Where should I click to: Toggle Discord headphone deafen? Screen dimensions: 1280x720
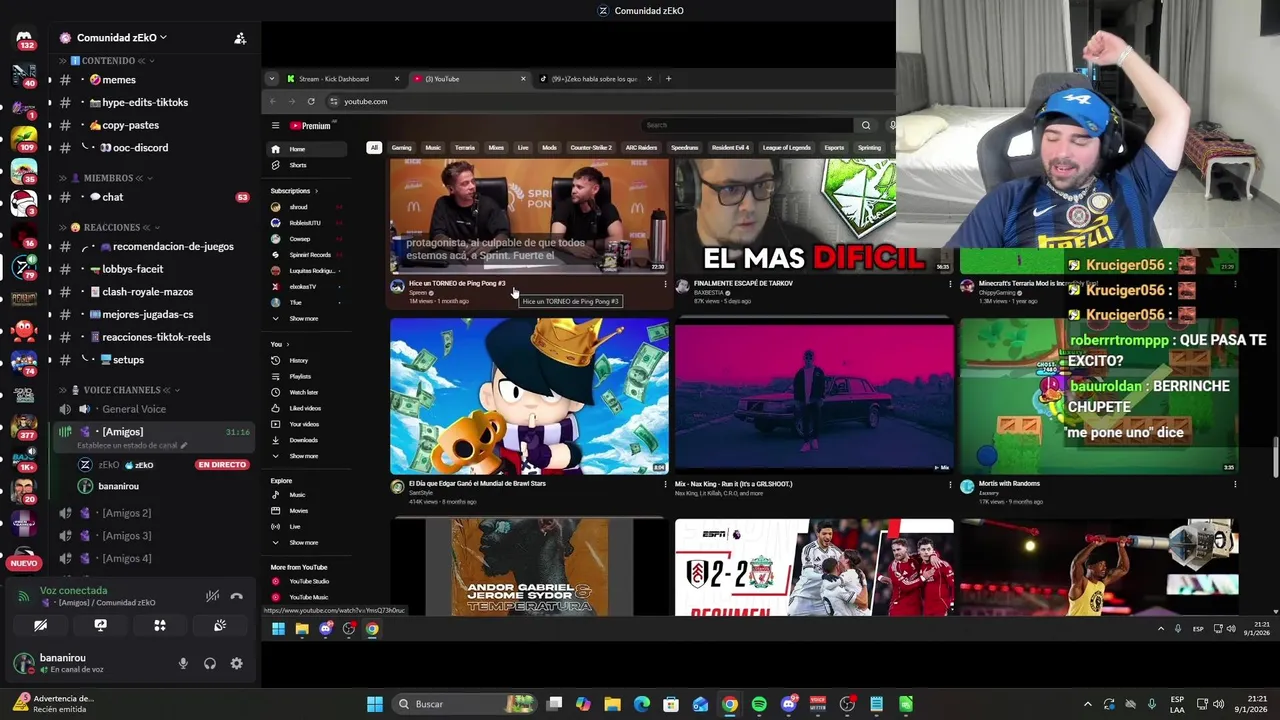[210, 663]
